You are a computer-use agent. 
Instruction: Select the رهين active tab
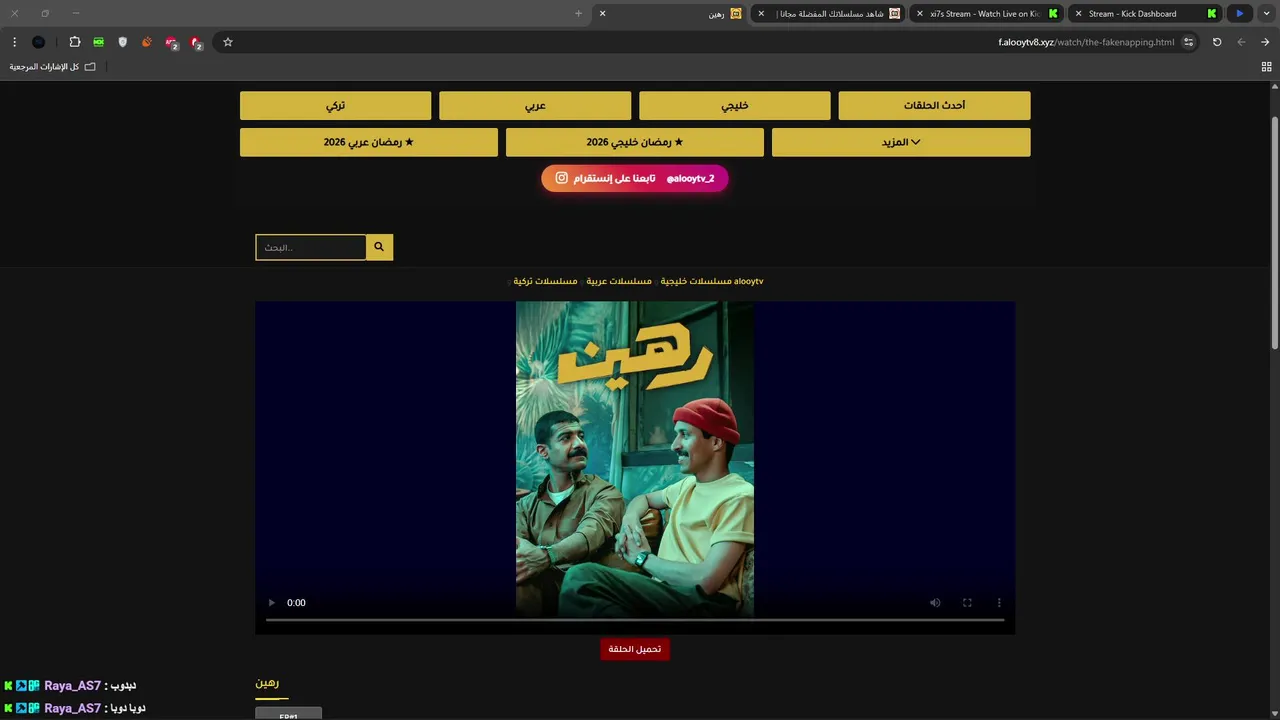(670, 14)
